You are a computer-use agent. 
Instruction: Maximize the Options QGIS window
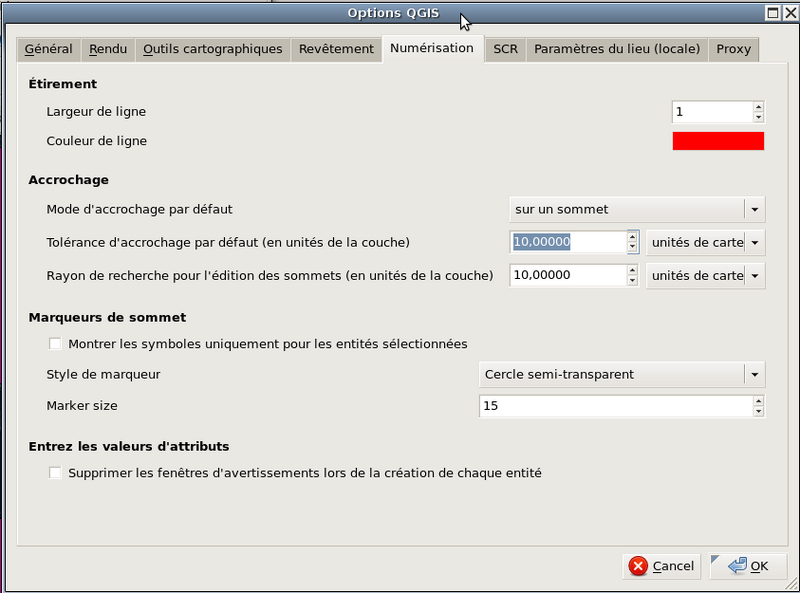[773, 13]
